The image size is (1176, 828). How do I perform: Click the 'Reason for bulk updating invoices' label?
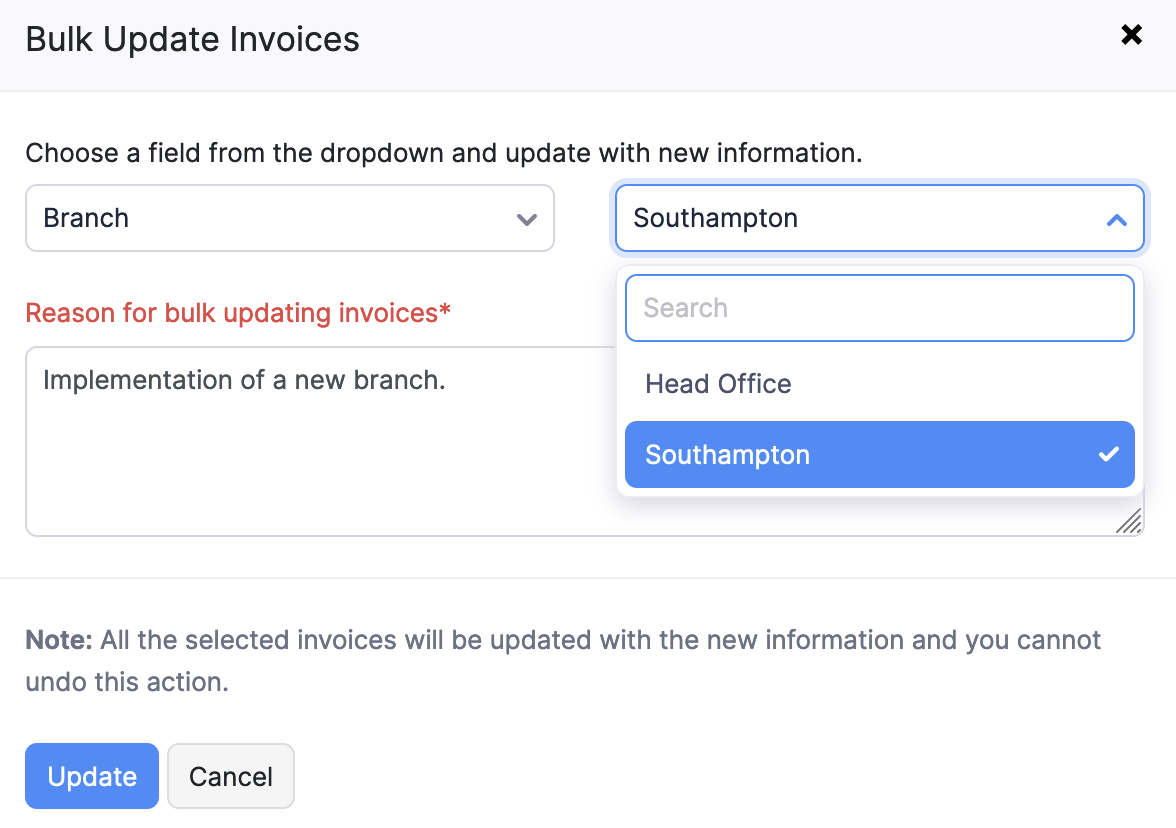tap(238, 313)
